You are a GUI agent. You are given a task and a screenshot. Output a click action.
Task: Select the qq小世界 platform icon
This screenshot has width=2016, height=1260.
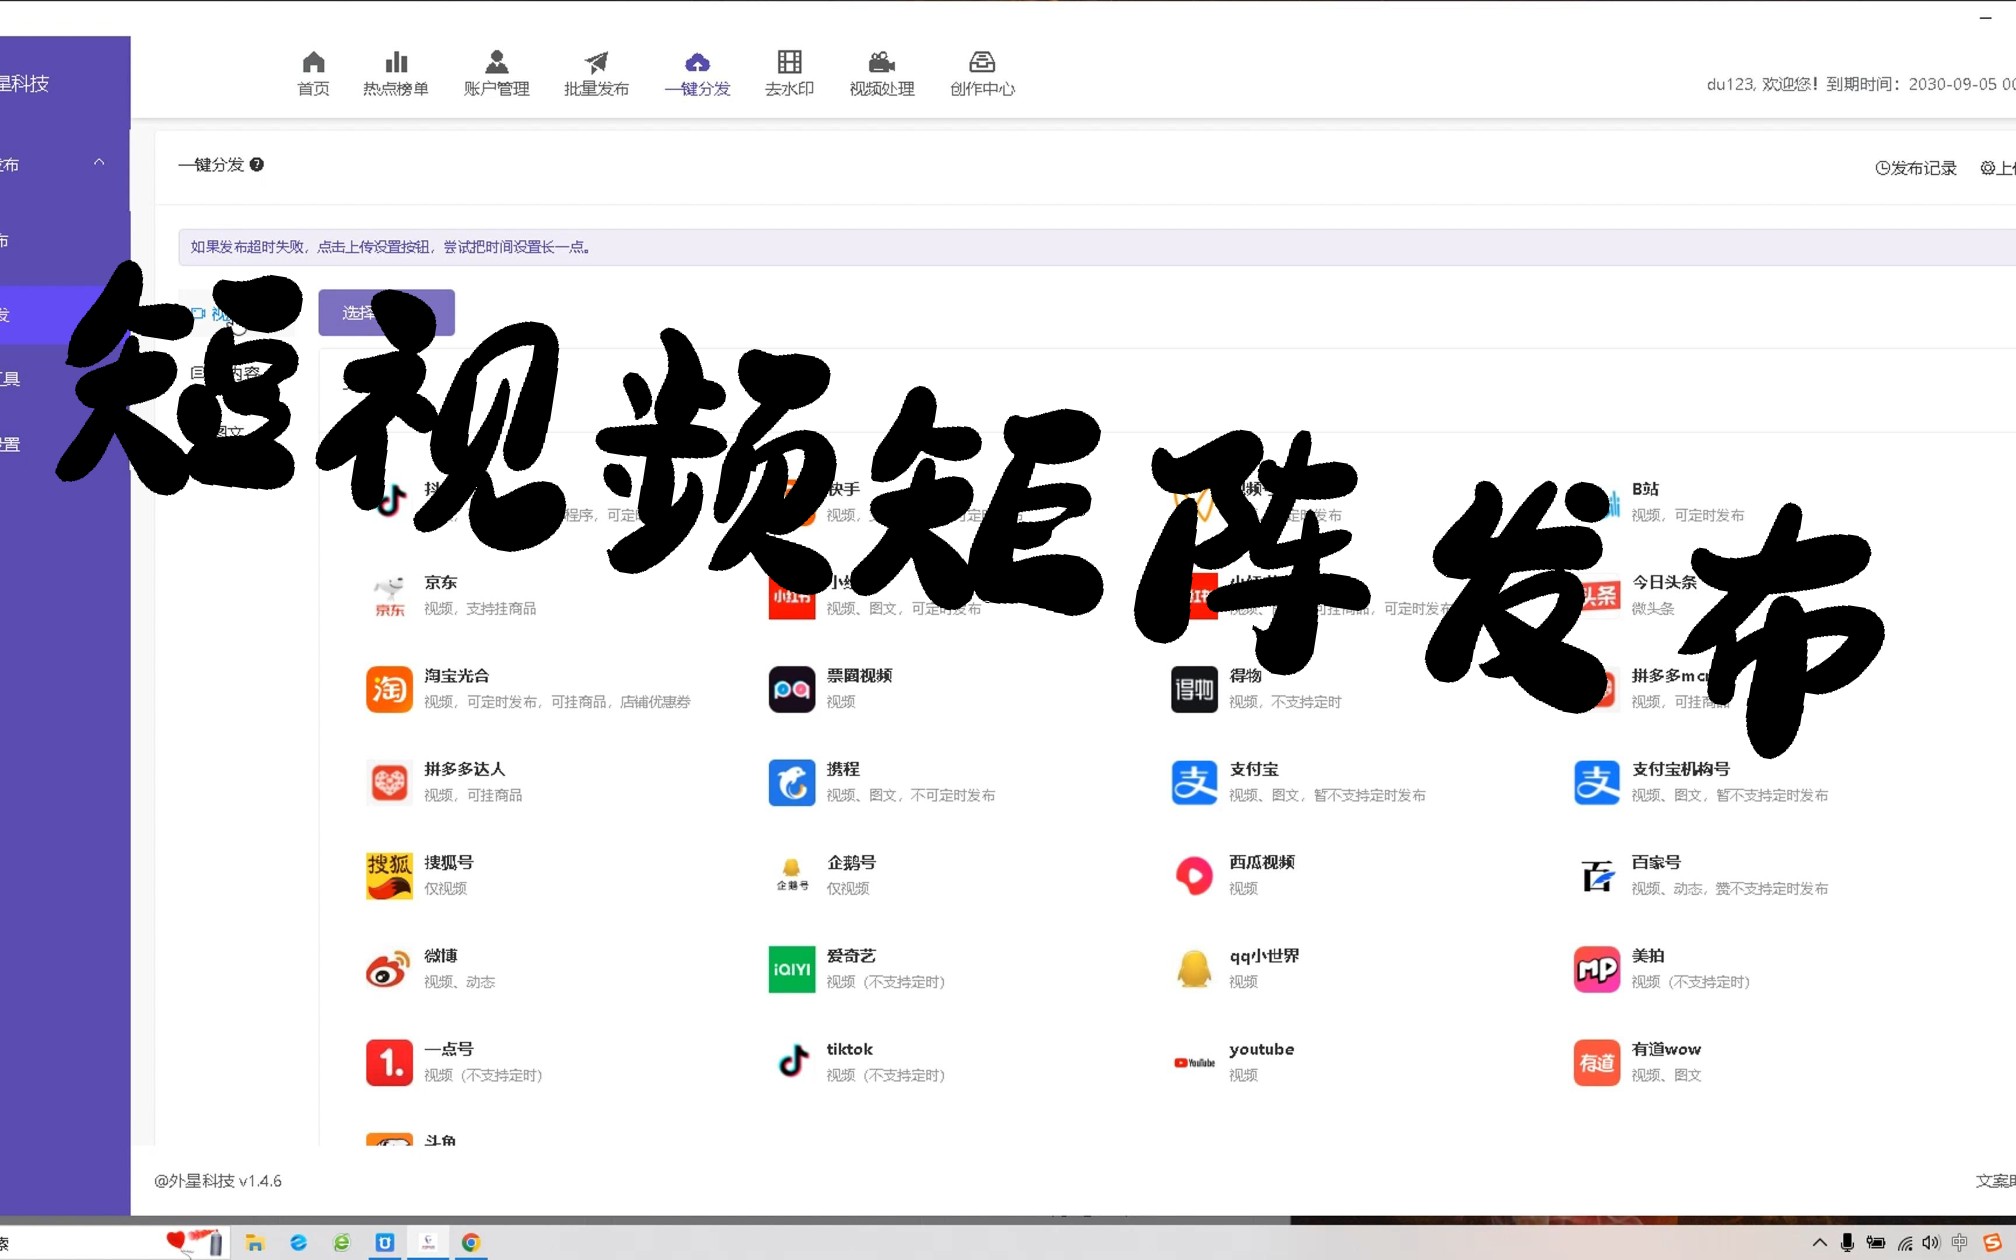[x=1194, y=969]
